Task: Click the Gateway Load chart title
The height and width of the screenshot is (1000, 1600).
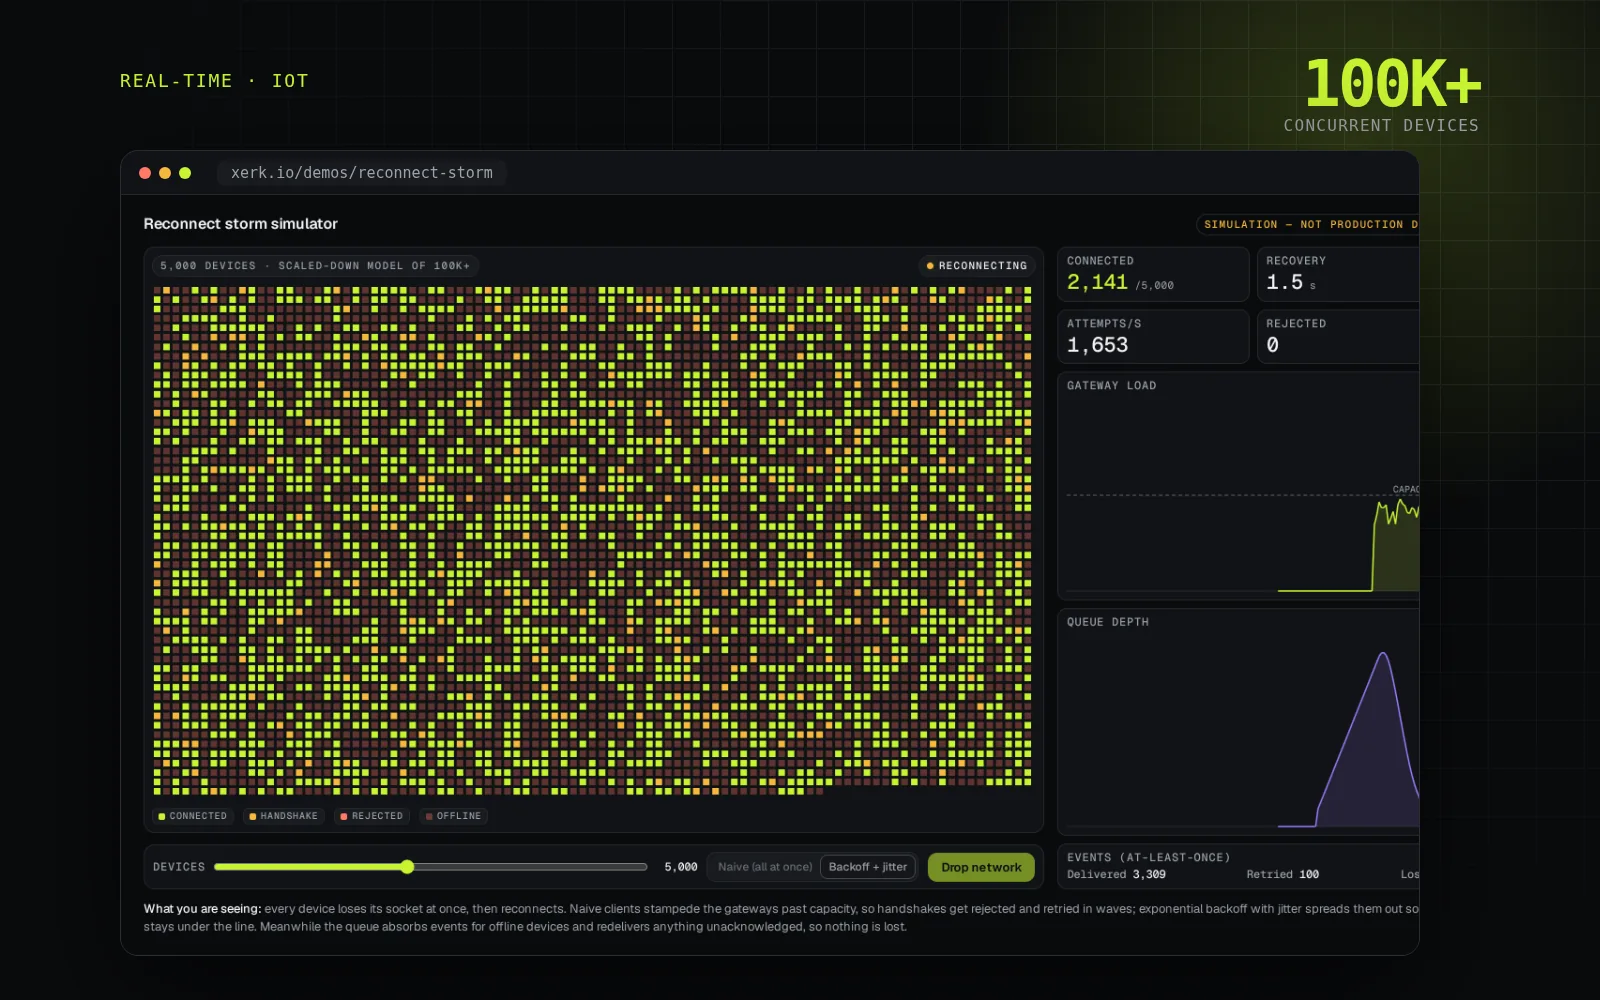Action: [1111, 386]
